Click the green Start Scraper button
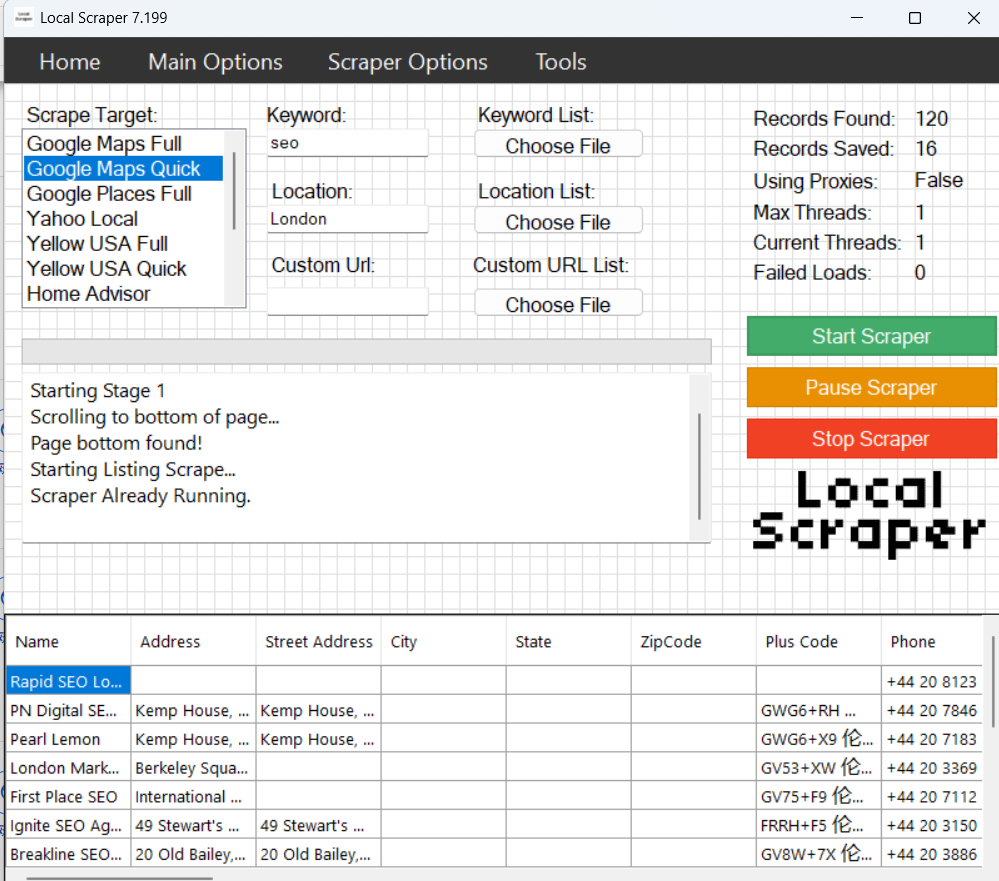This screenshot has height=881, width=999. pyautogui.click(x=871, y=336)
